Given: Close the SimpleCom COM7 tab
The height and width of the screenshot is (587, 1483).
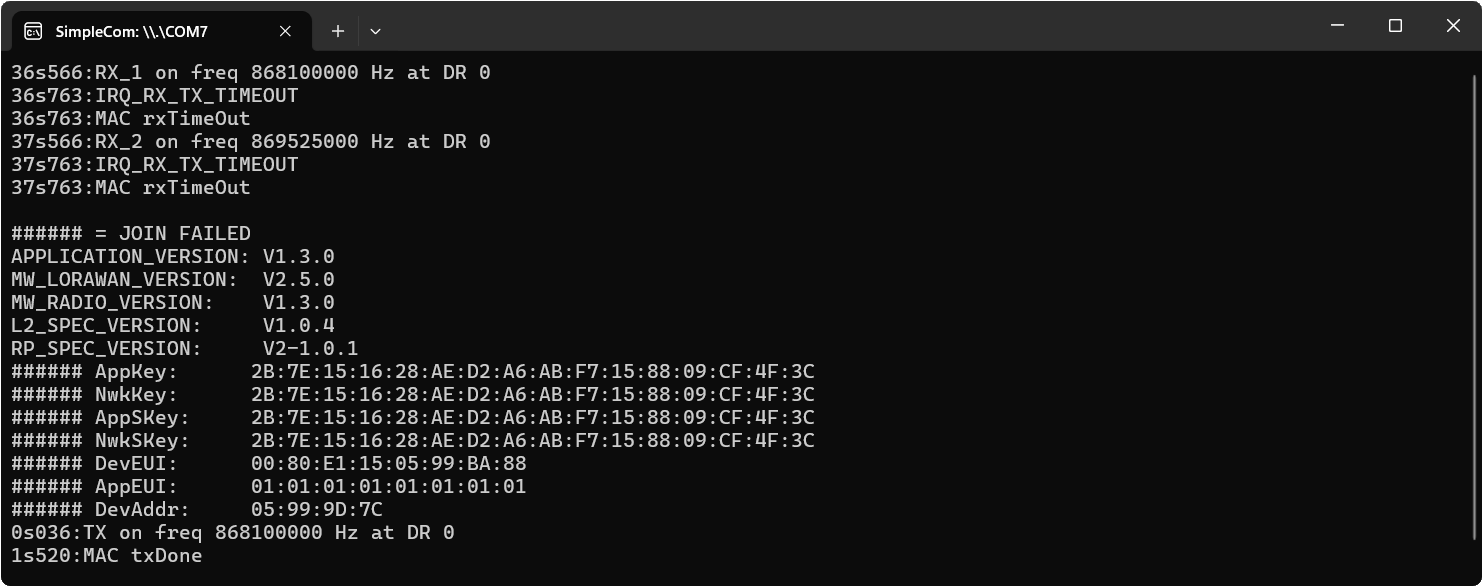Looking at the screenshot, I should (285, 31).
